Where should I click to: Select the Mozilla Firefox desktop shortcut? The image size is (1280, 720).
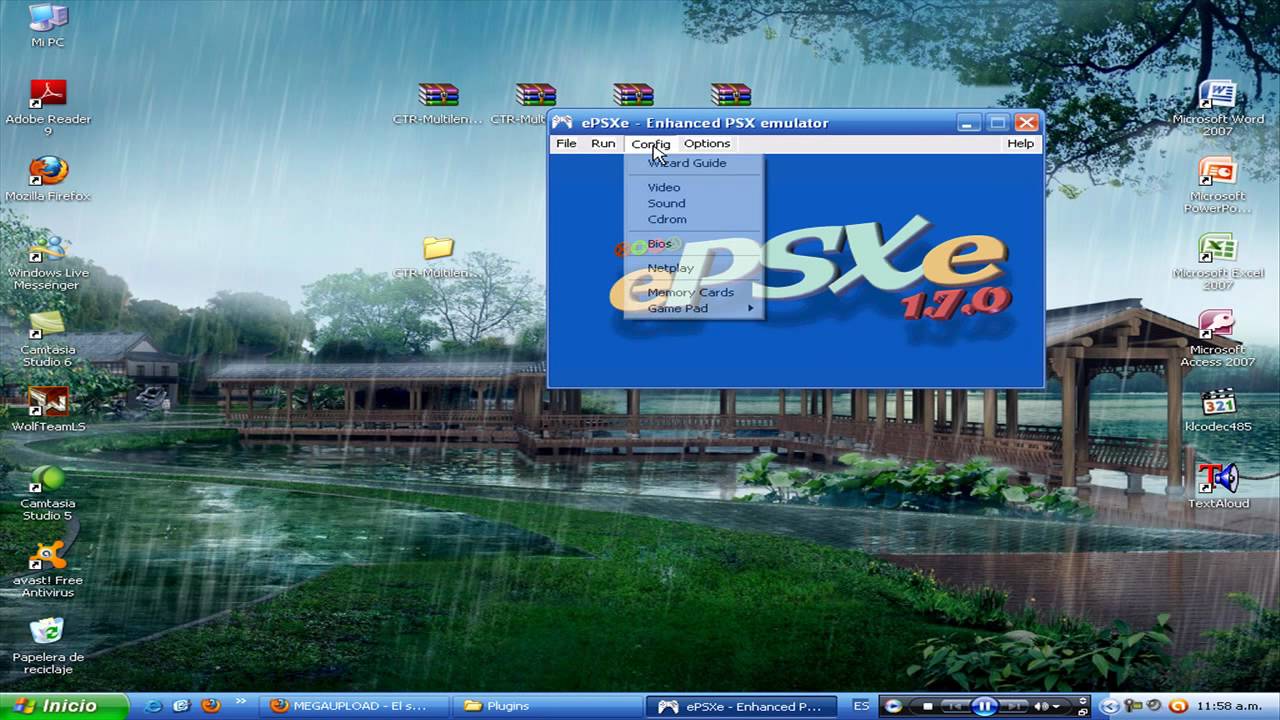point(47,178)
